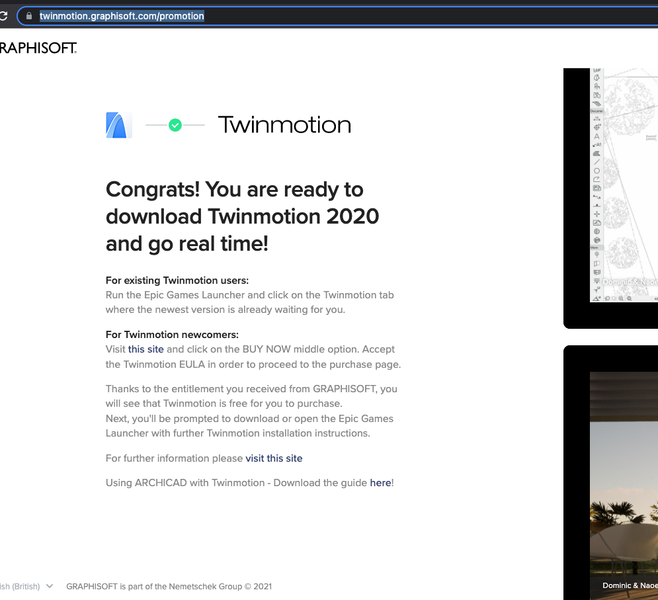This screenshot has height=600, width=658.
Task: Click 'Run the Epic Games Launcher' paragraph
Action: (x=250, y=302)
